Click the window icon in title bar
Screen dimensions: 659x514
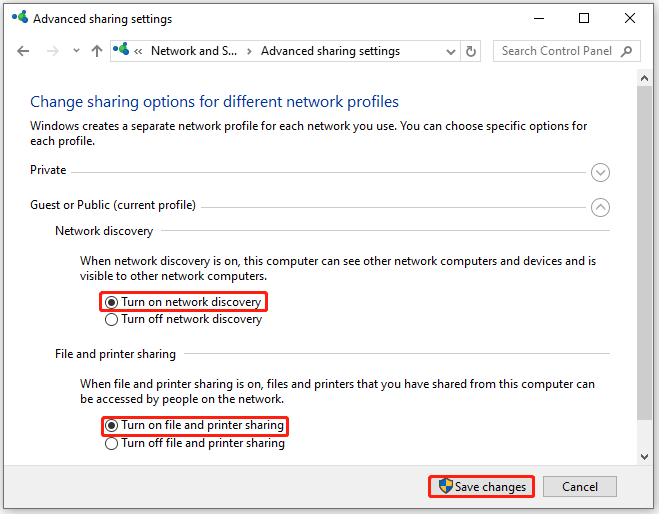coord(18,18)
